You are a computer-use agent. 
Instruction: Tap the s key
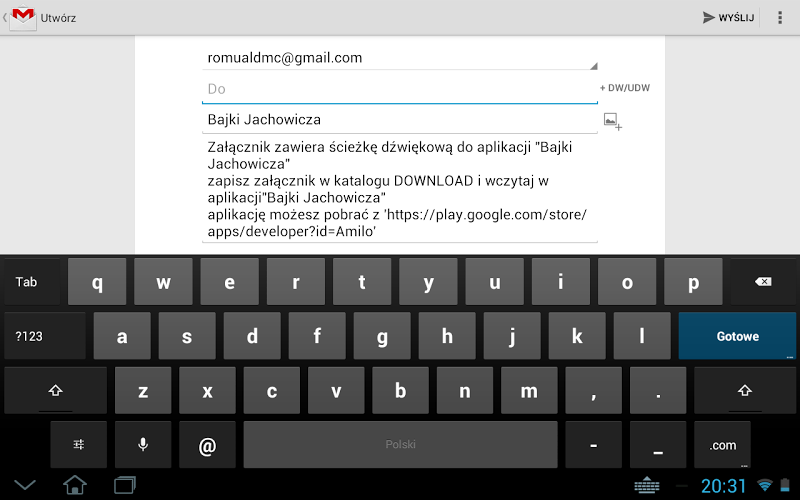[187, 336]
